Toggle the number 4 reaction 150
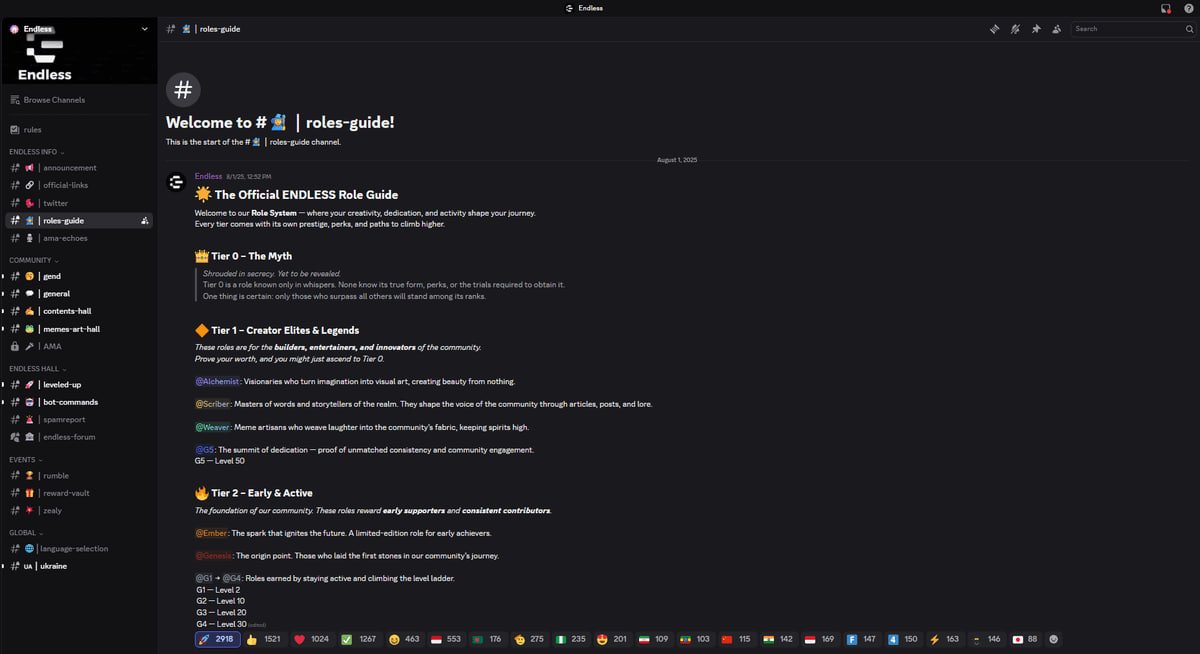The image size is (1200, 654). pos(903,639)
